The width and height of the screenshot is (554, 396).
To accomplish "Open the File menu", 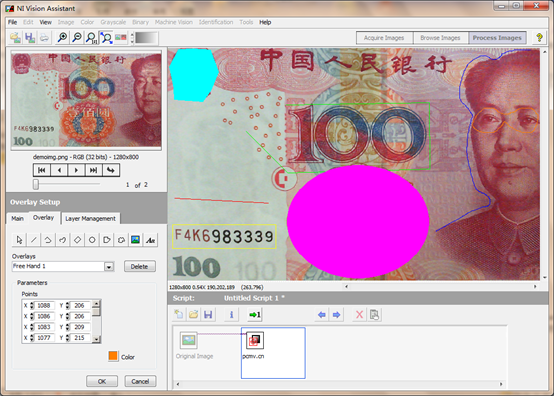I will point(12,22).
